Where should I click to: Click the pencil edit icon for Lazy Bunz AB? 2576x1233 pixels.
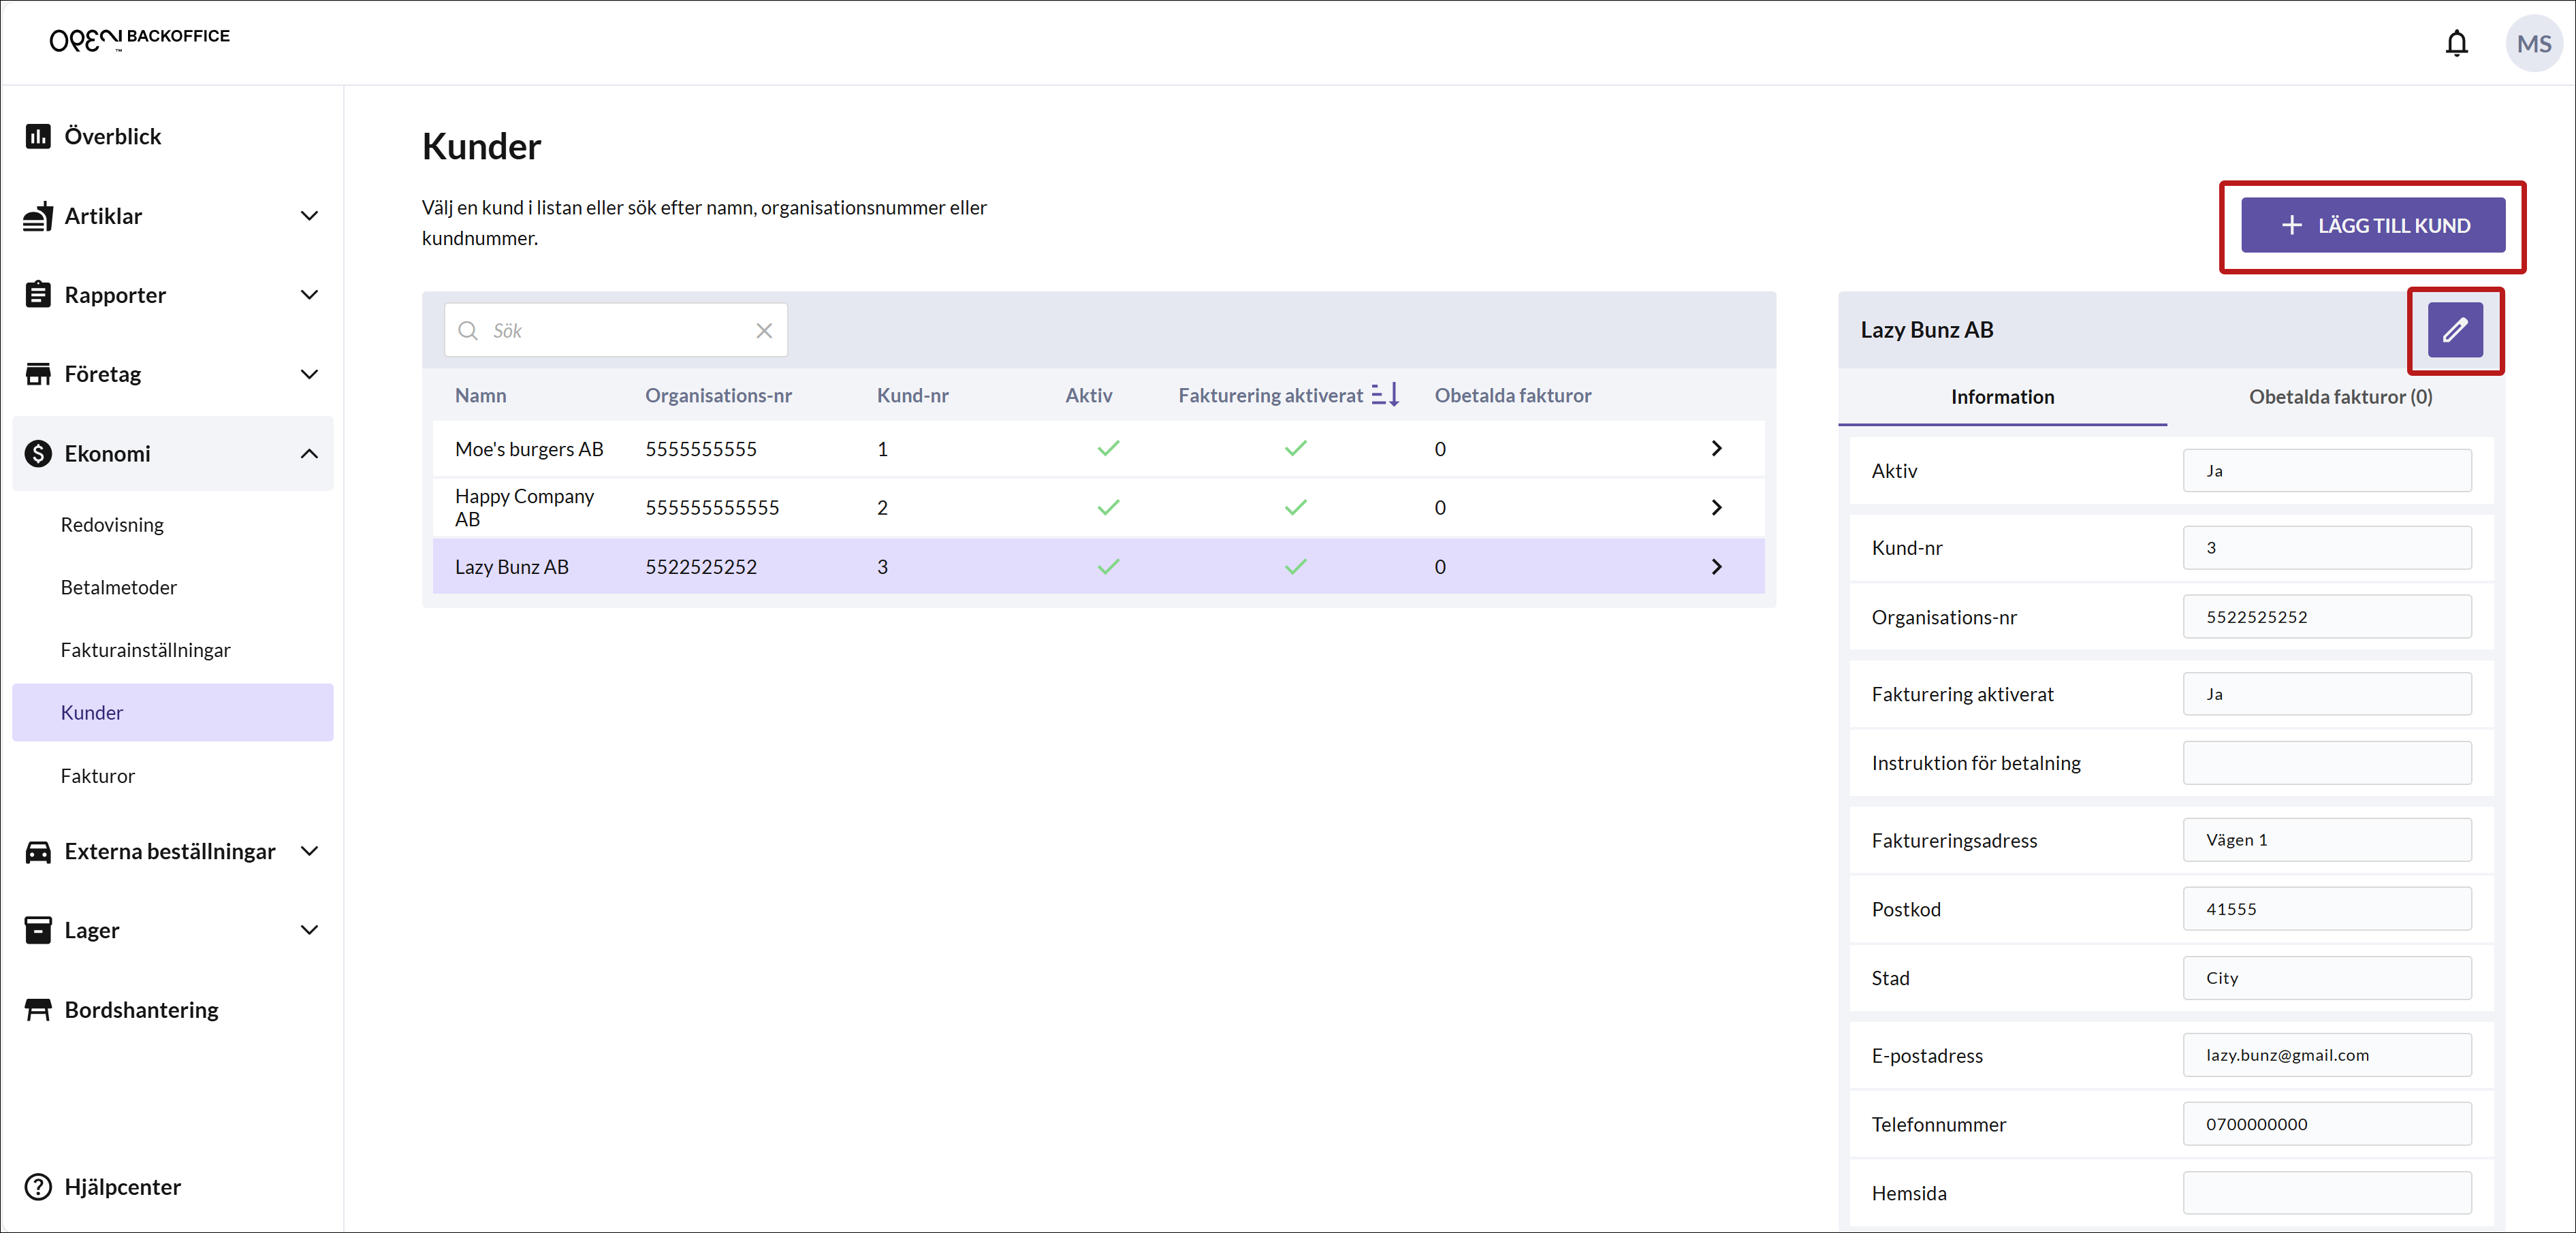[x=2455, y=330]
